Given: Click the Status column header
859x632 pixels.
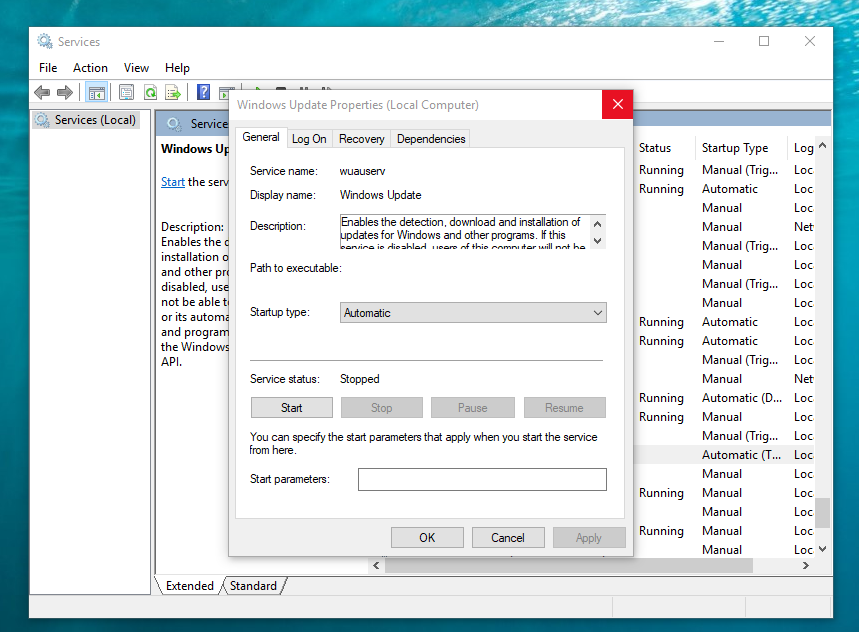Looking at the screenshot, I should click(664, 148).
